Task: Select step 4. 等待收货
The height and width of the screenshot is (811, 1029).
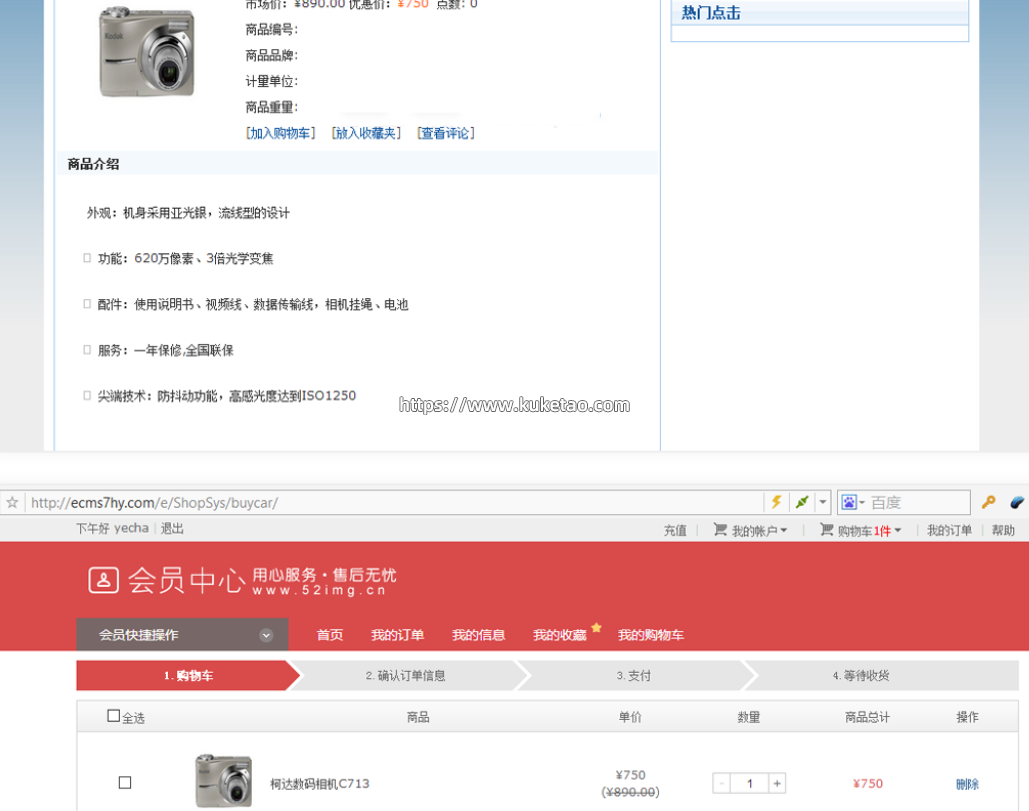Action: [861, 675]
